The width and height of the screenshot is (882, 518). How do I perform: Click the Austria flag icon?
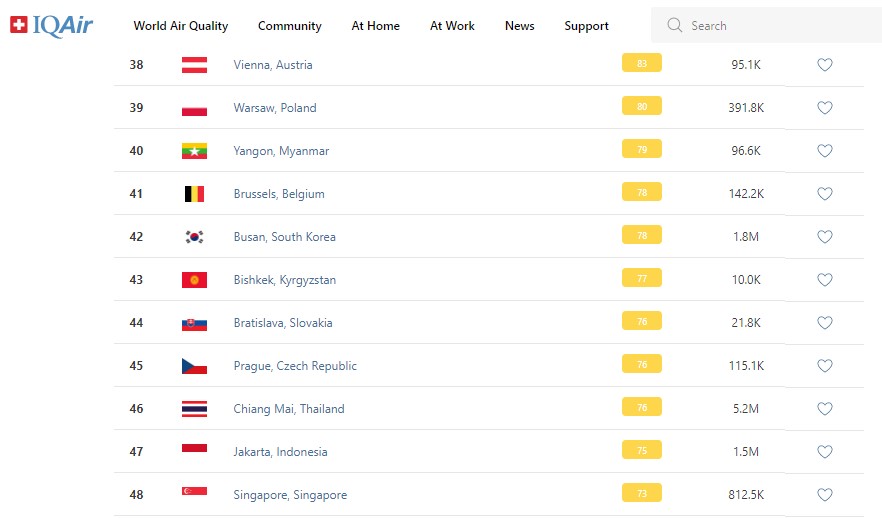pos(194,65)
